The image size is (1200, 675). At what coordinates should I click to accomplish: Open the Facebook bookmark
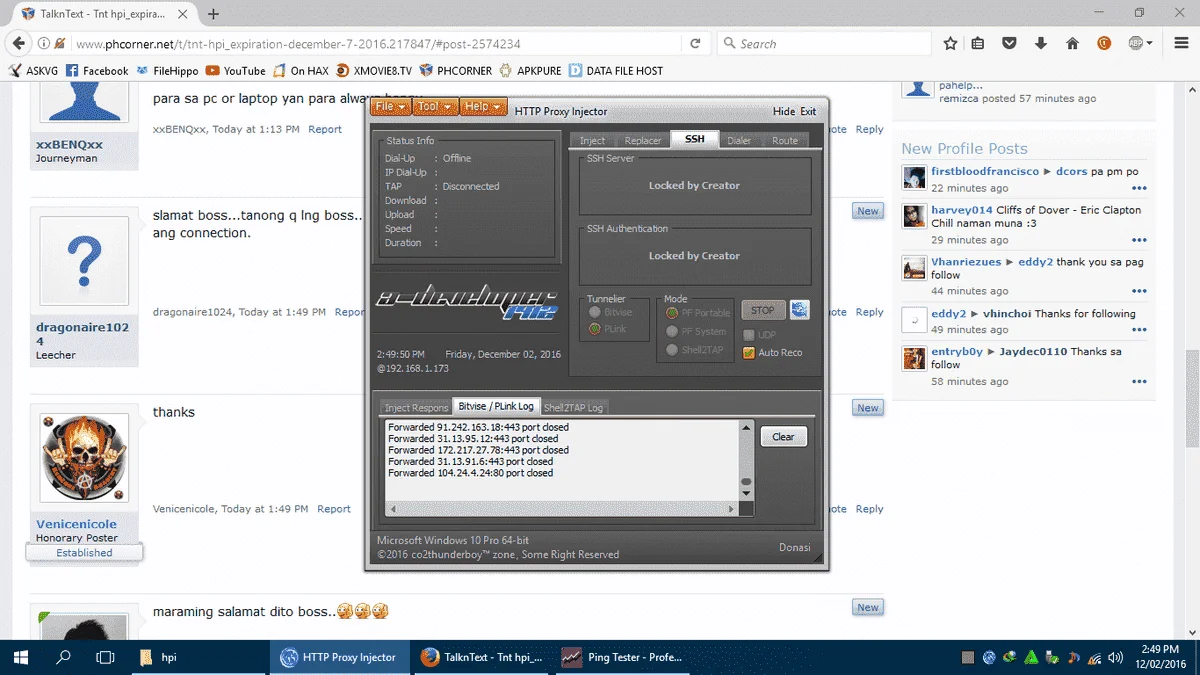point(98,71)
